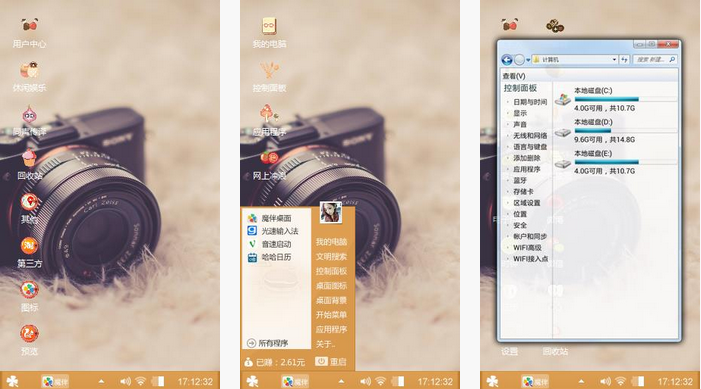Choose 桌面背景 in the start menu
Screen dimensions: 701x389
pyautogui.click(x=331, y=300)
